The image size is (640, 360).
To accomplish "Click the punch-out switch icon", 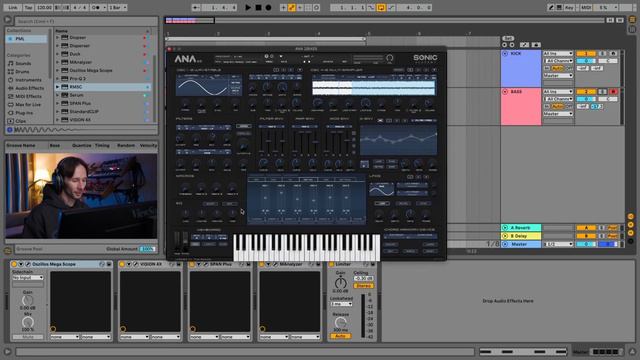I will 391,7.
